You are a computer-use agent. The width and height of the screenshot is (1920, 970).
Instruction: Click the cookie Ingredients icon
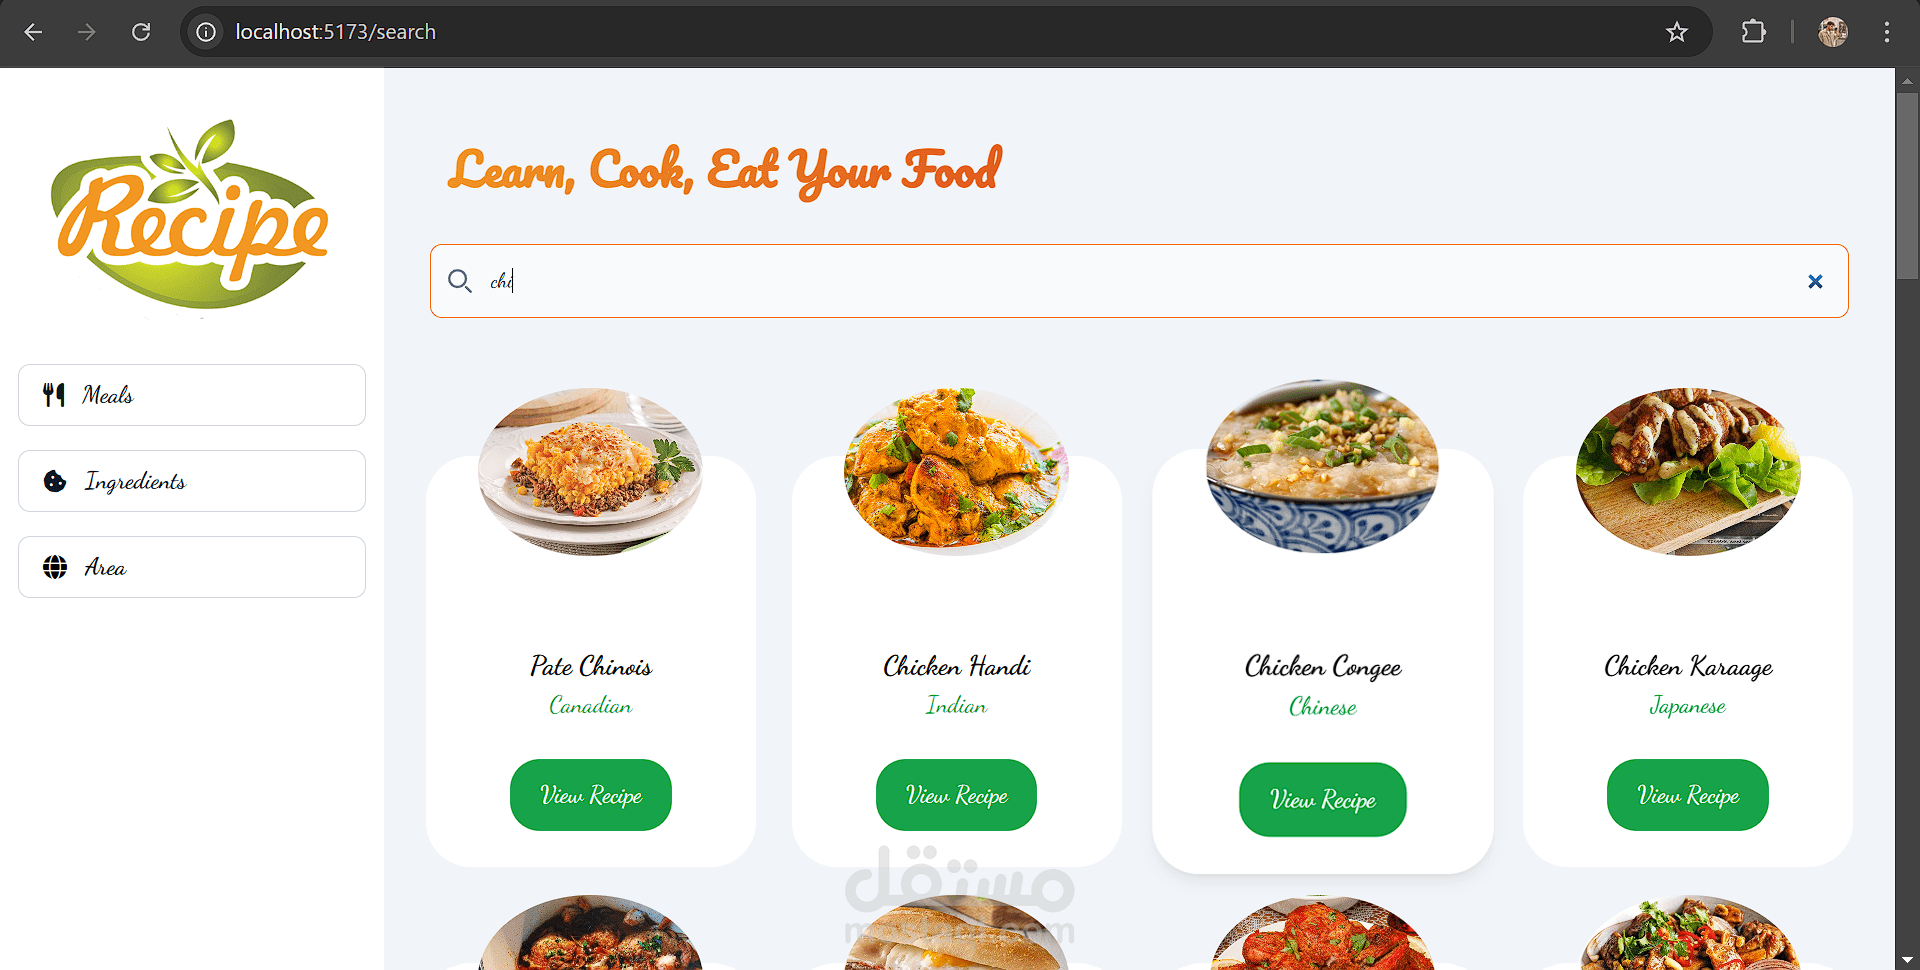point(55,481)
